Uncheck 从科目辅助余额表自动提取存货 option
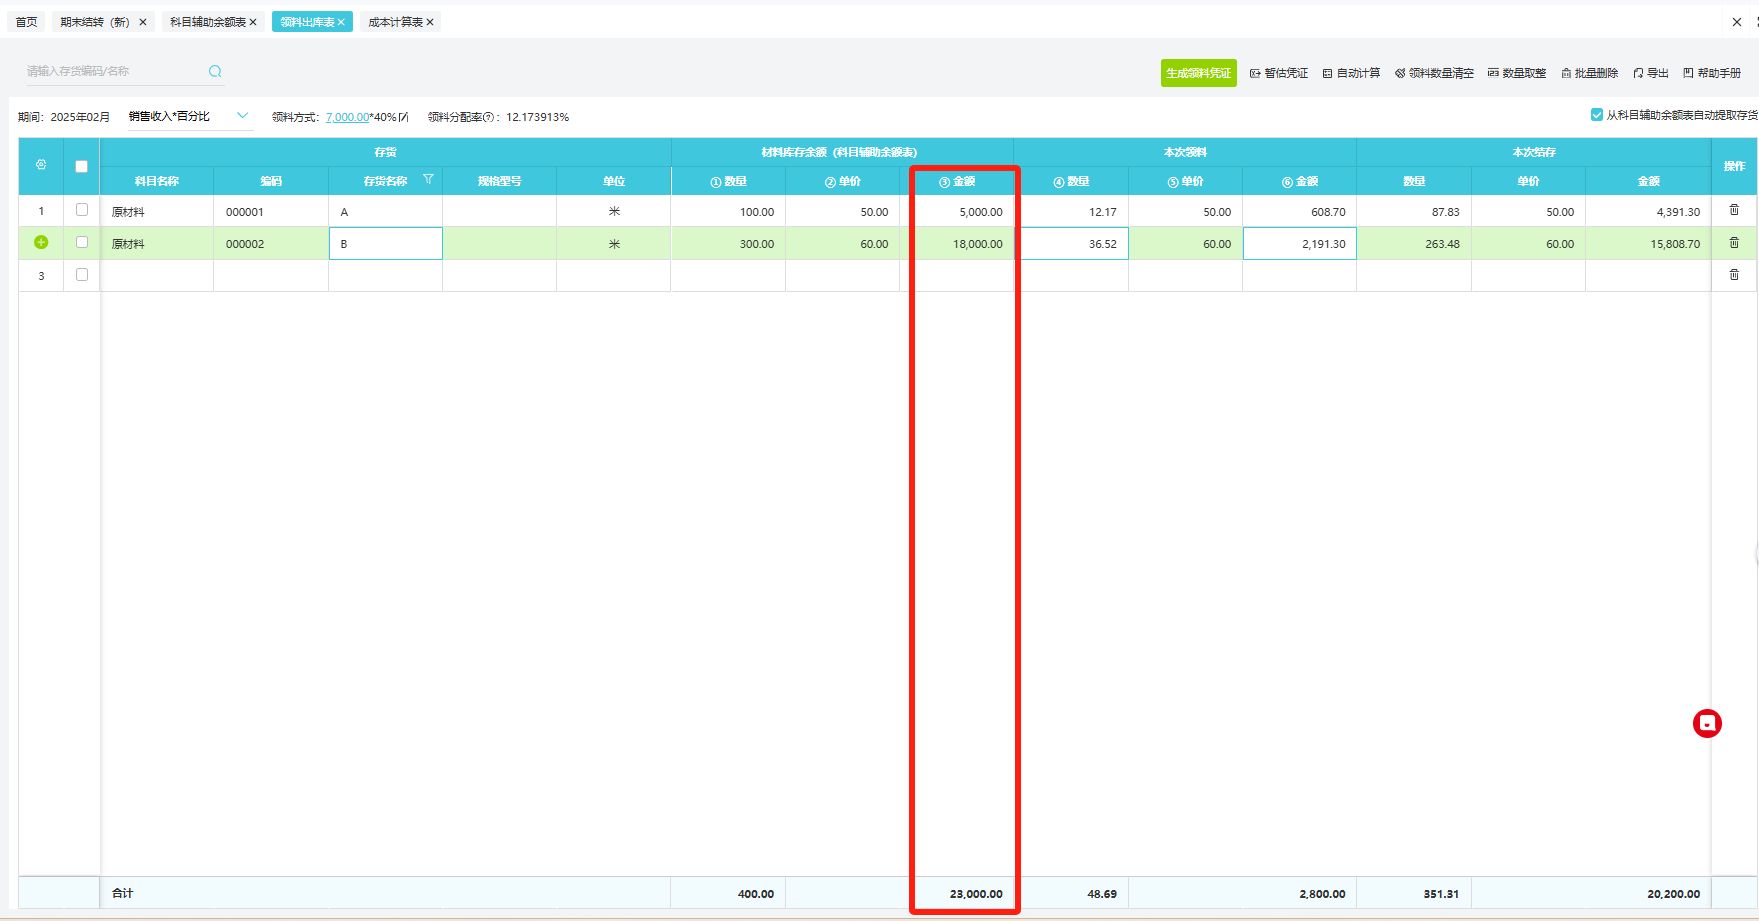Screen dimensions: 1759x921 click(1597, 115)
